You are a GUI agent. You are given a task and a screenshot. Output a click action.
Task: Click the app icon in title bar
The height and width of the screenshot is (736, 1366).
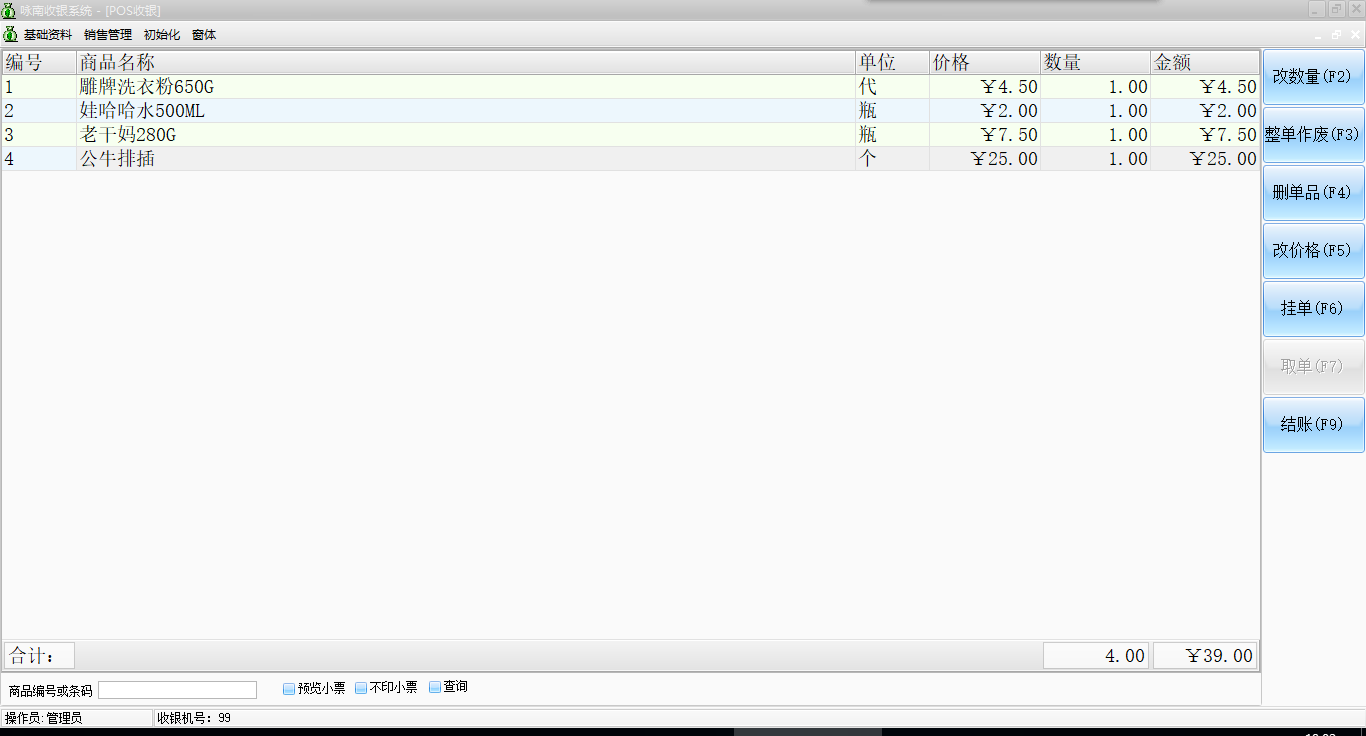point(9,10)
